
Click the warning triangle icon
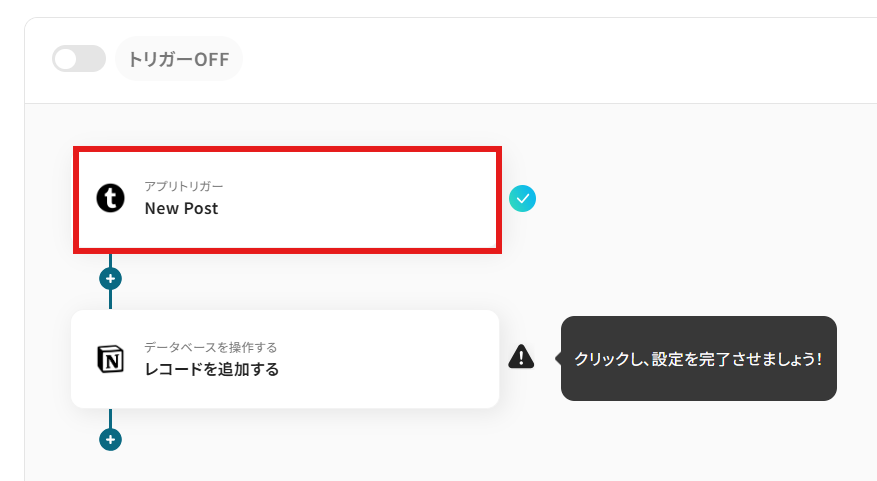coord(521,356)
